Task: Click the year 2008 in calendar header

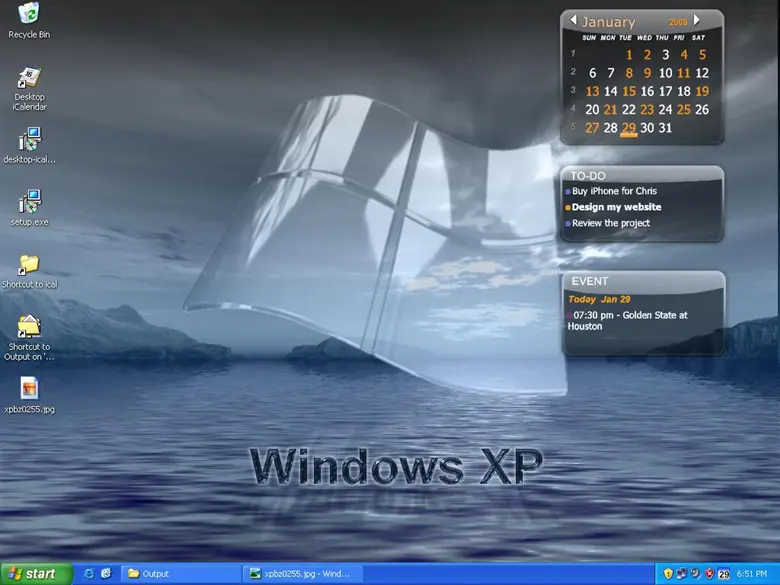Action: coord(679,21)
